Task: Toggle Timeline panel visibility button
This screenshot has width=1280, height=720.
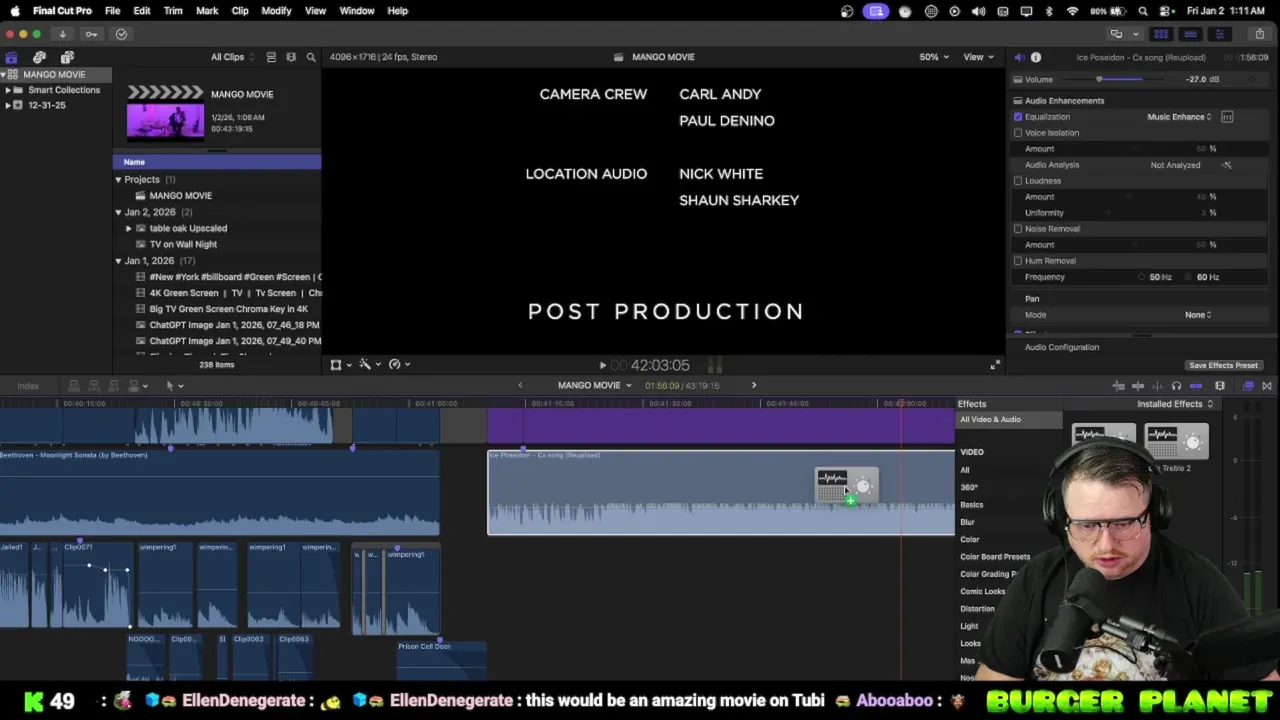Action: 1190,34
